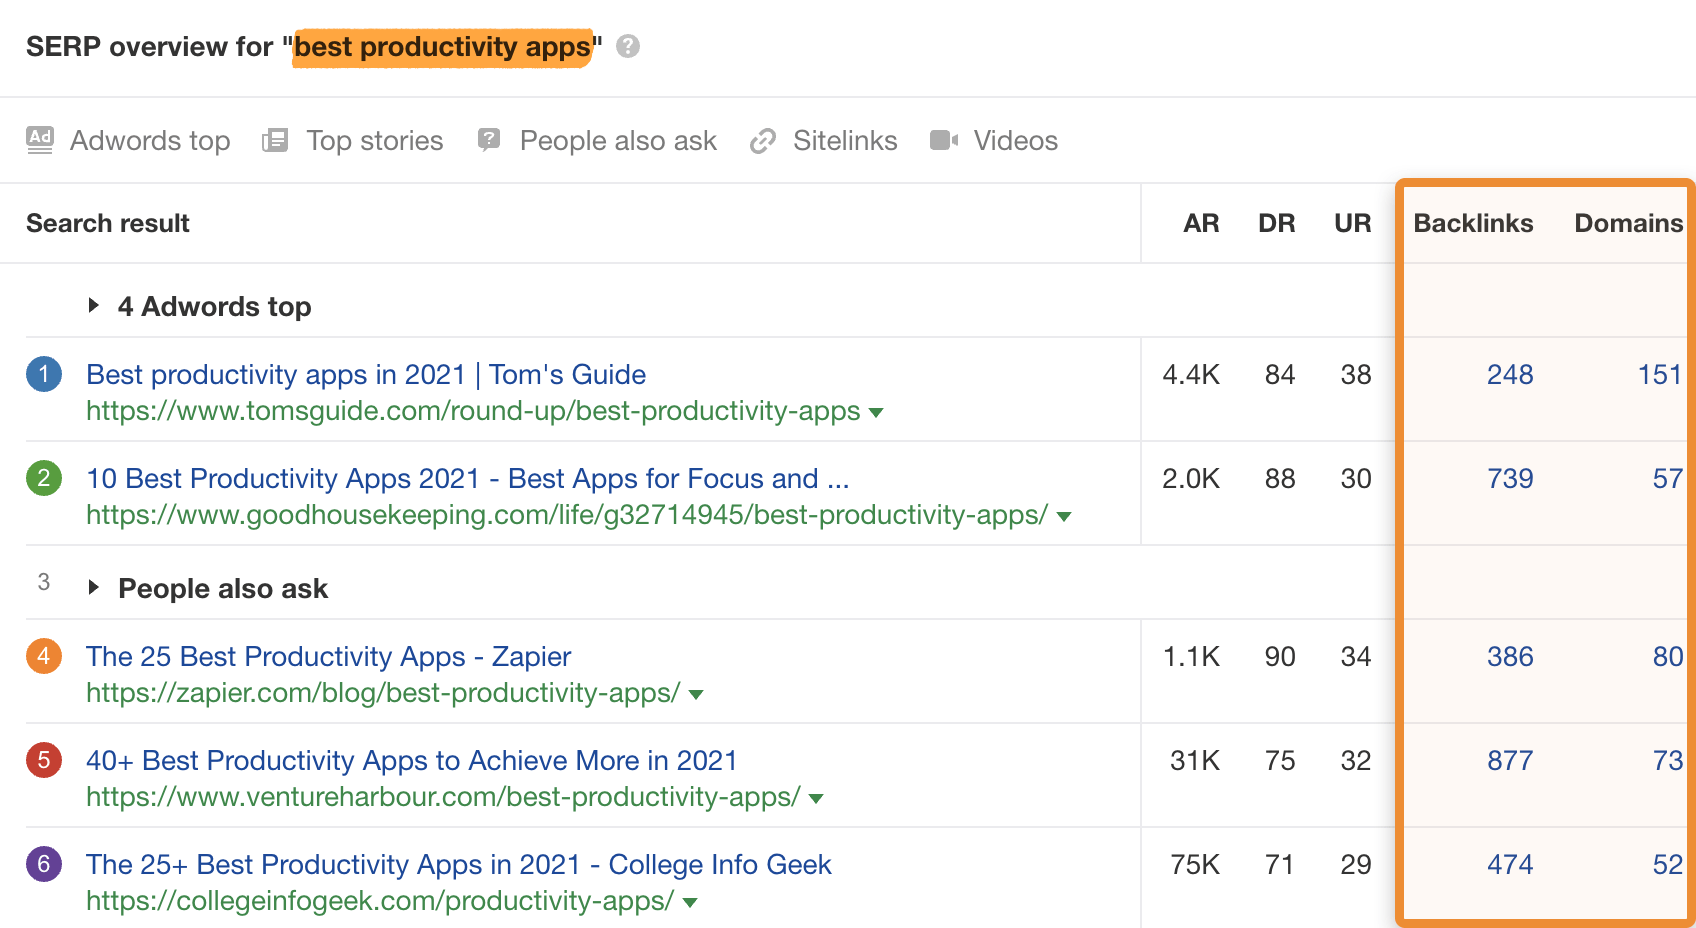
Task: Click the position 1 blue badge
Action: tap(44, 375)
